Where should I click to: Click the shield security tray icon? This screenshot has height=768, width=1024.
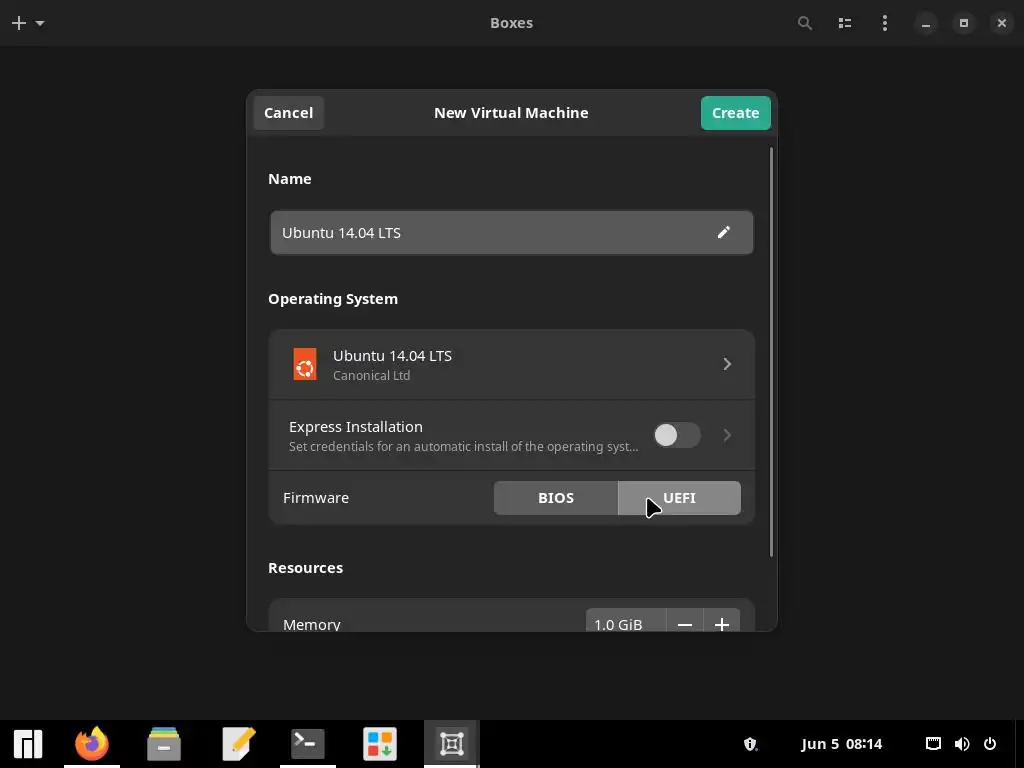tap(750, 744)
